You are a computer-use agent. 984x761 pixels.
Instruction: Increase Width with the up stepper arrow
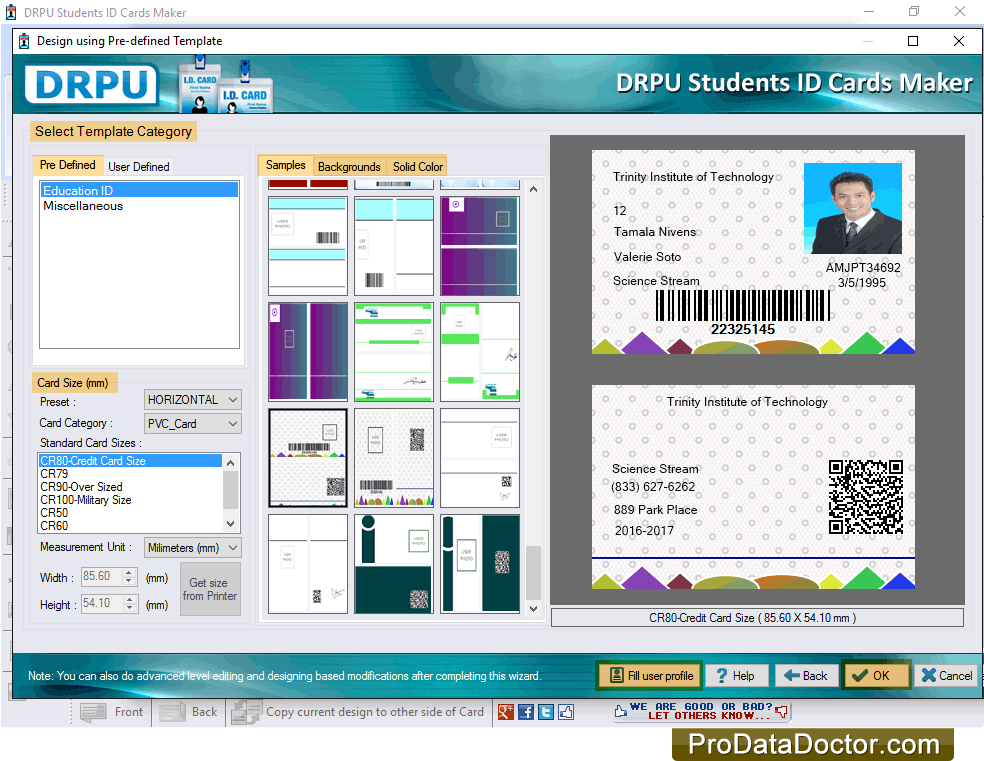tap(129, 572)
